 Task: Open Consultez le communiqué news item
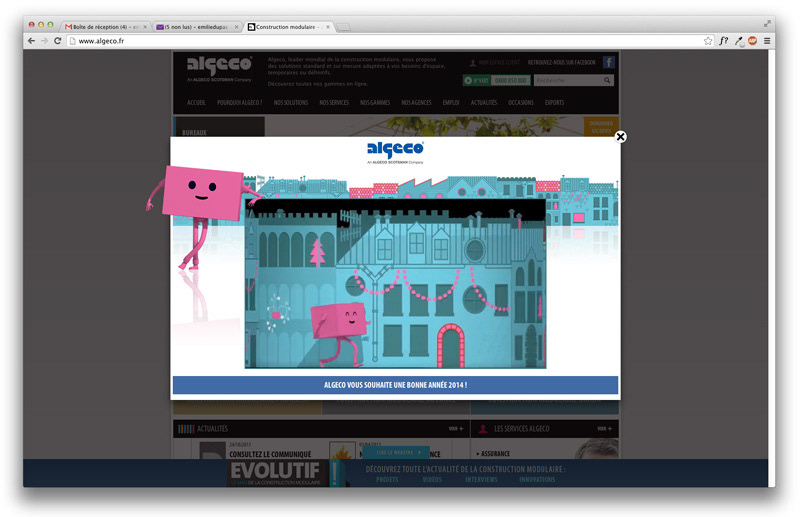point(270,454)
